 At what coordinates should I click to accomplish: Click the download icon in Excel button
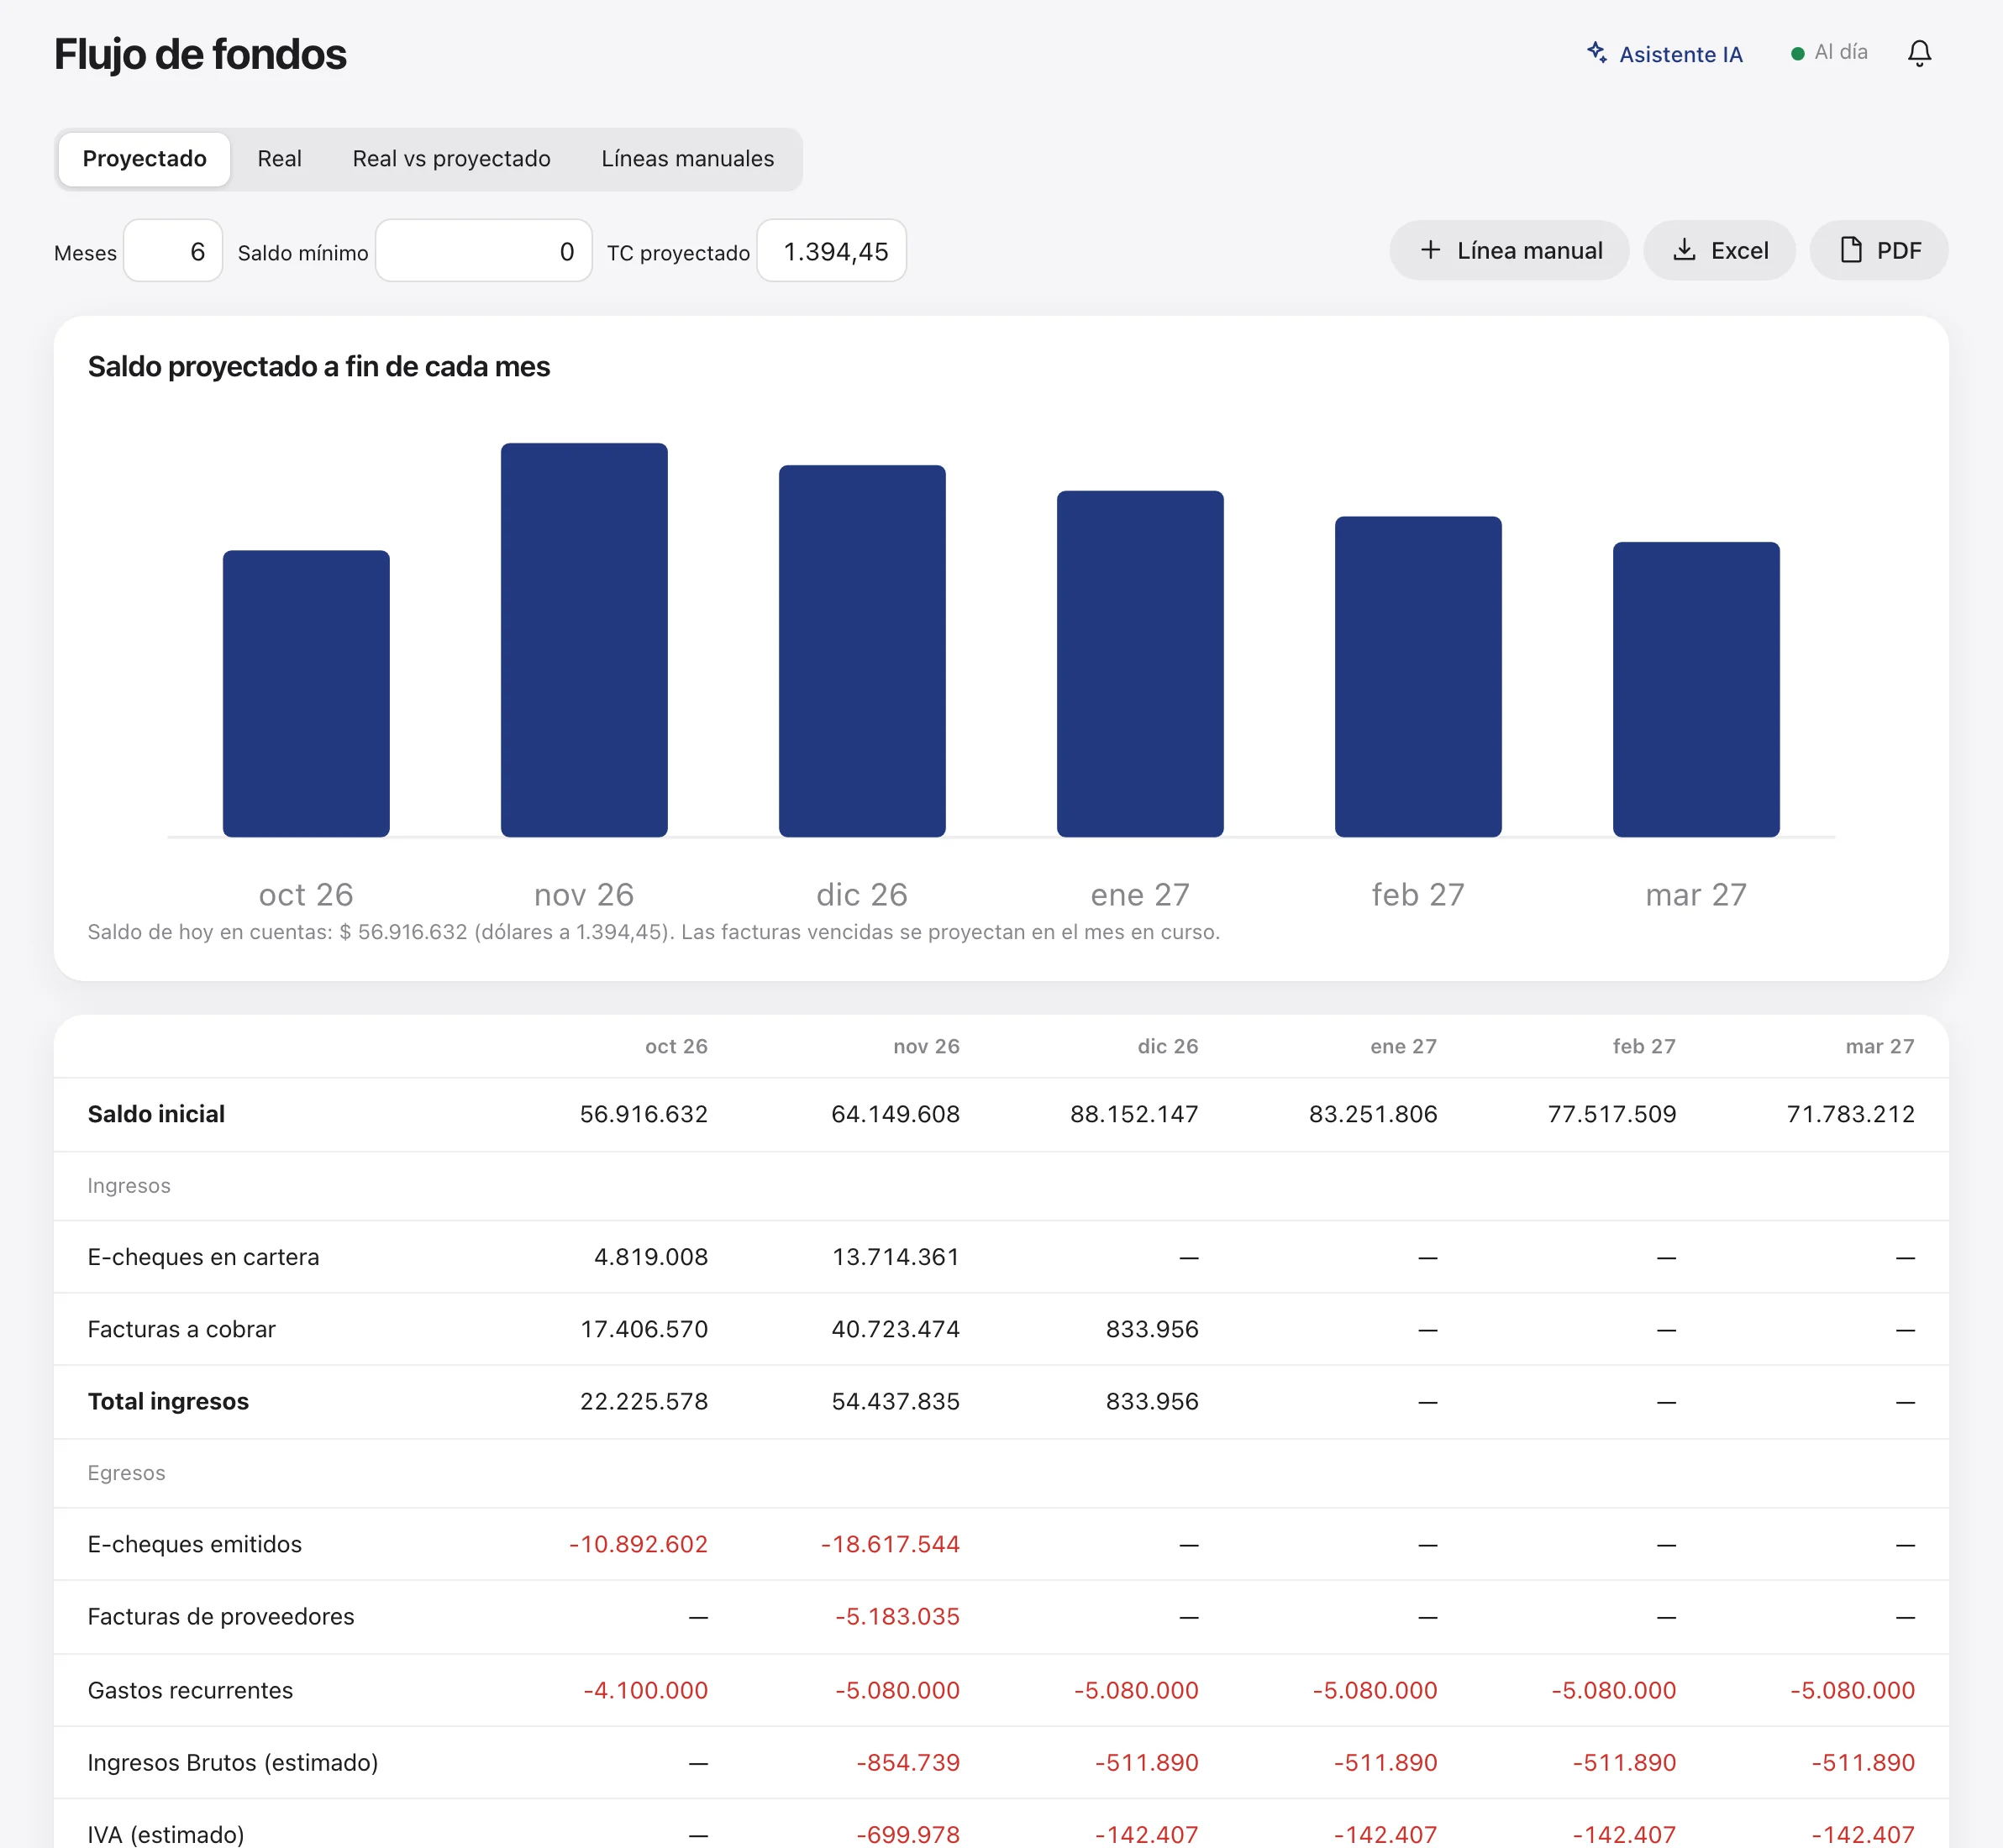tap(1684, 250)
